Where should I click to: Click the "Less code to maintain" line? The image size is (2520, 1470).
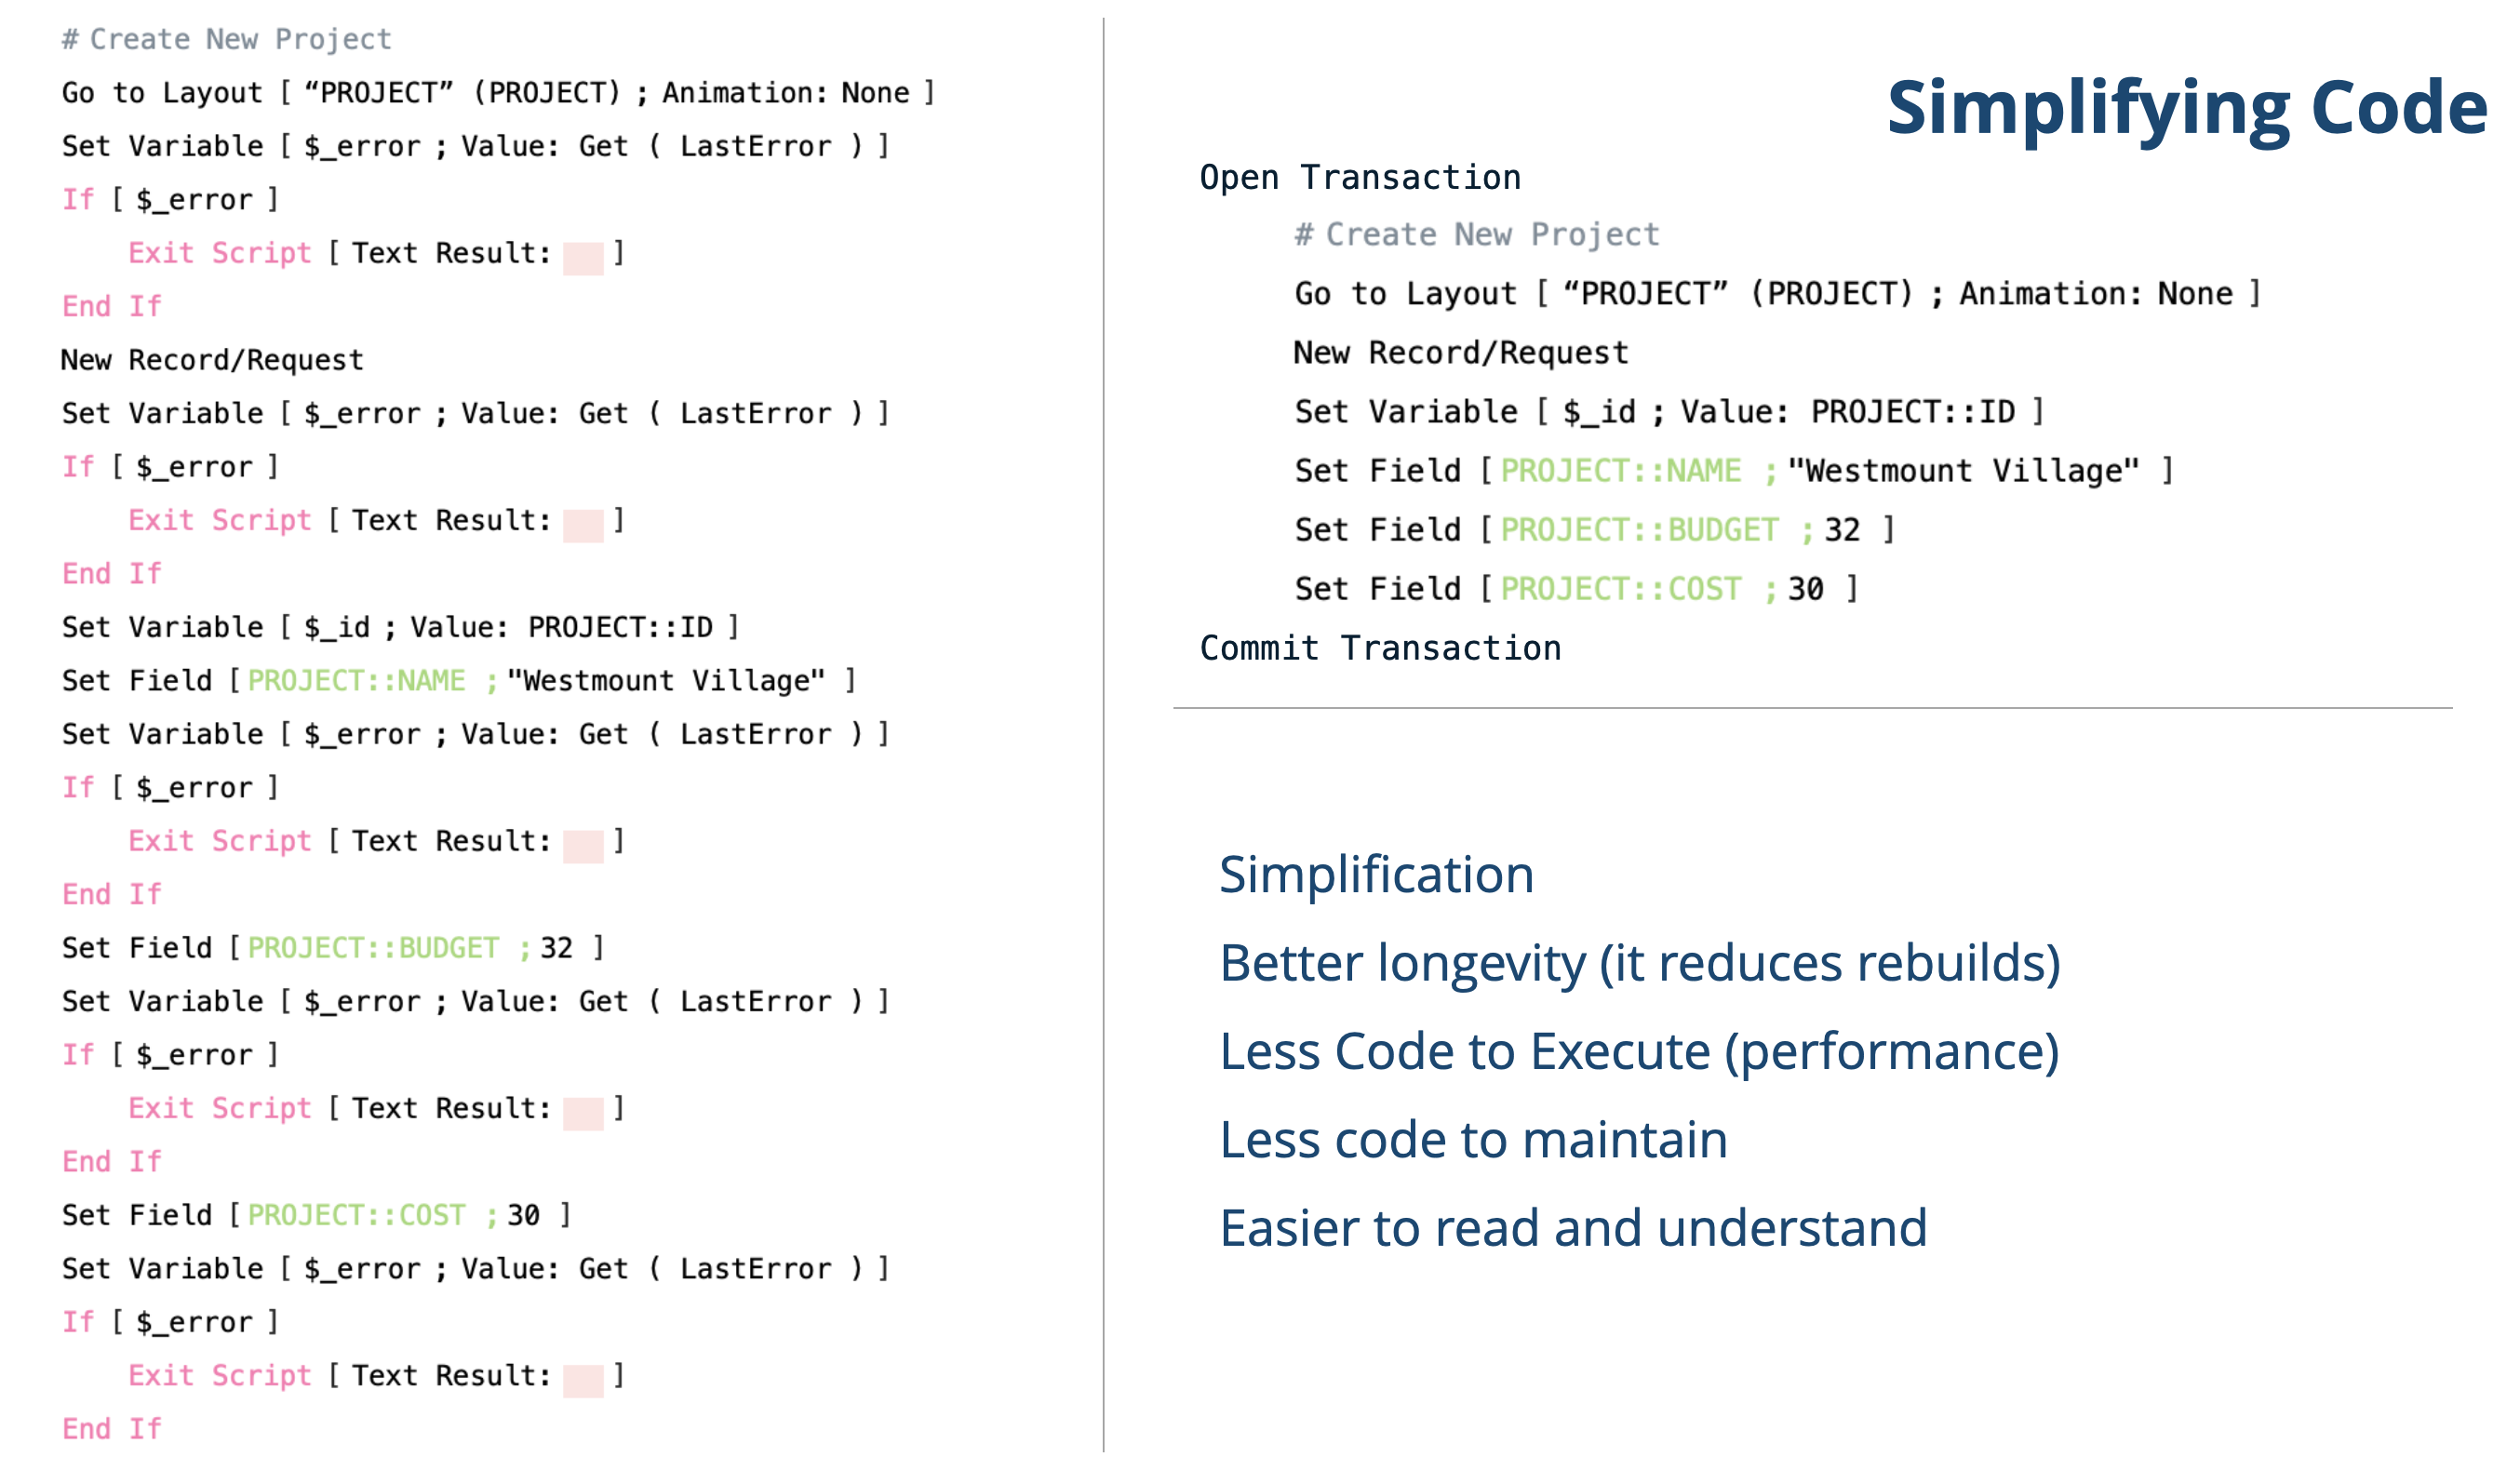[1473, 1140]
